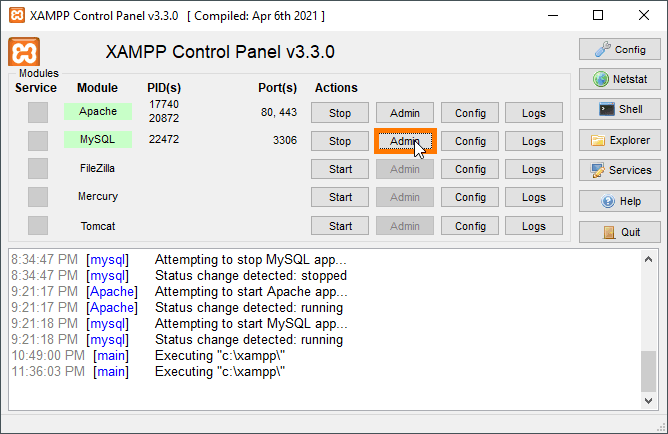The image size is (668, 434).
Task: Start the Mercury module
Action: pyautogui.click(x=340, y=197)
